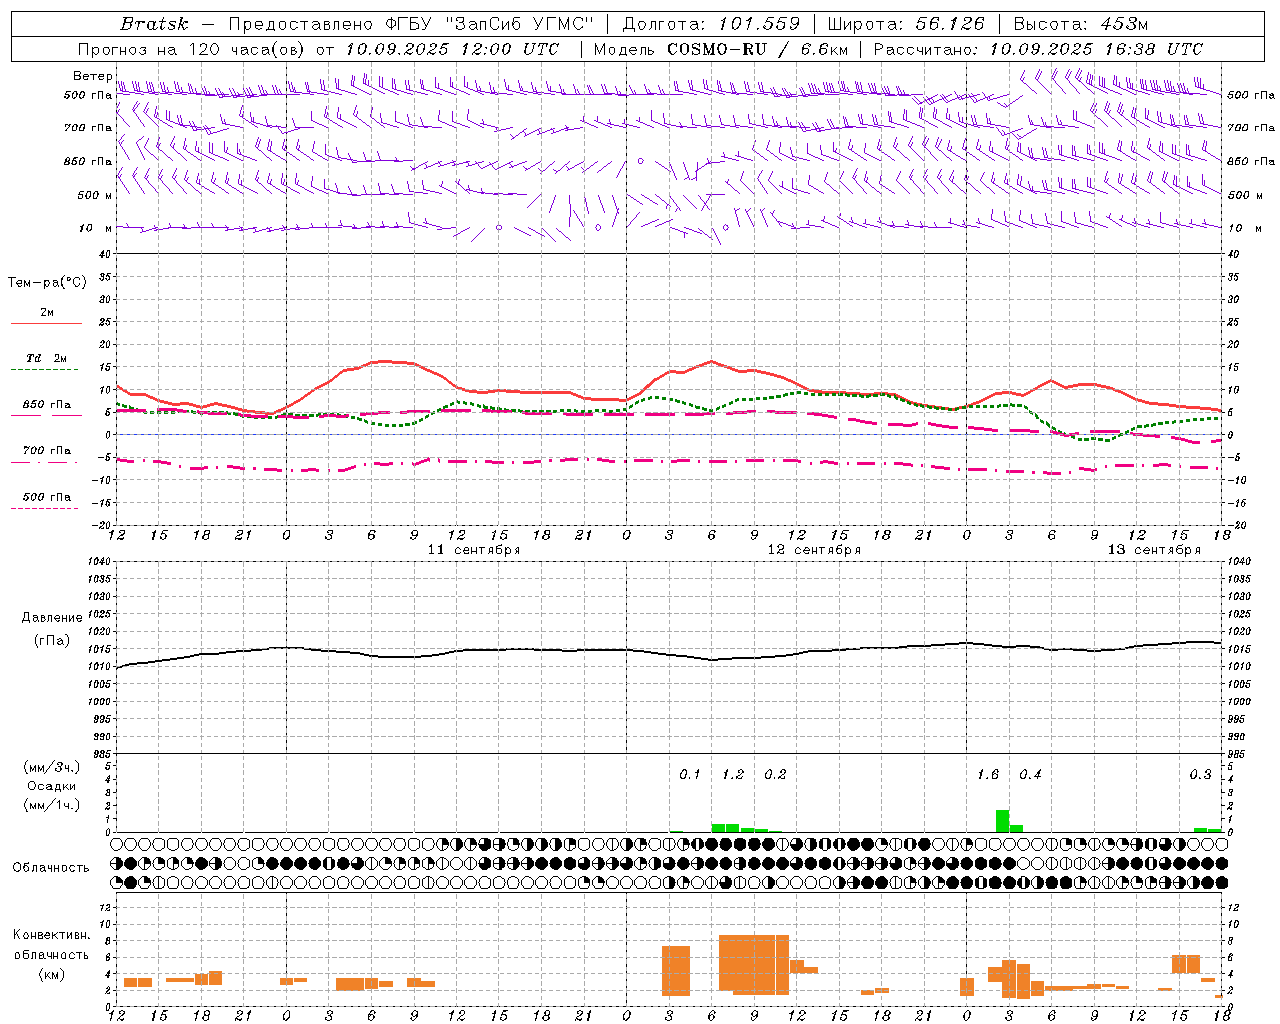The width and height of the screenshot is (1280, 1024).
Task: Click the '0.1' precipitation amount
Action: point(690,775)
